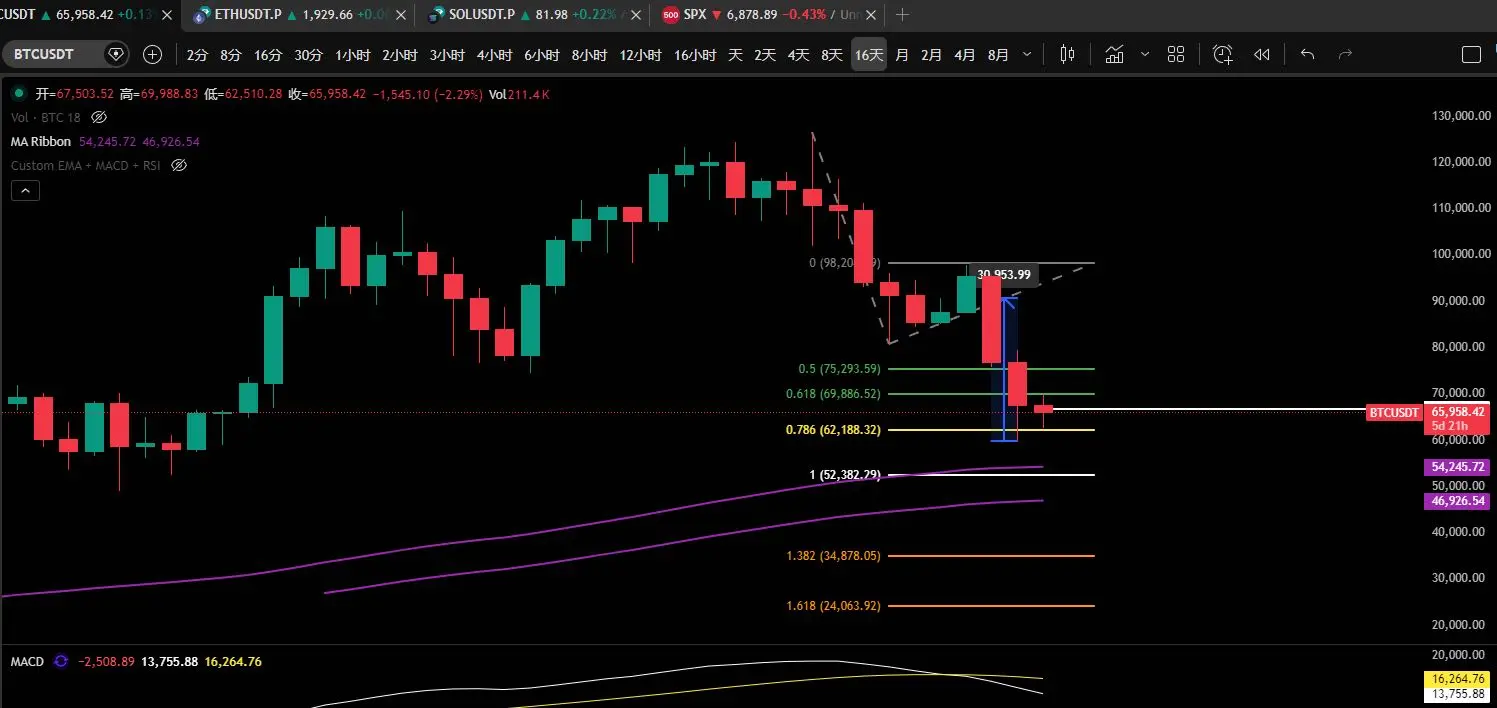Select the 16分 timeframe
1497x708 pixels.
(268, 55)
